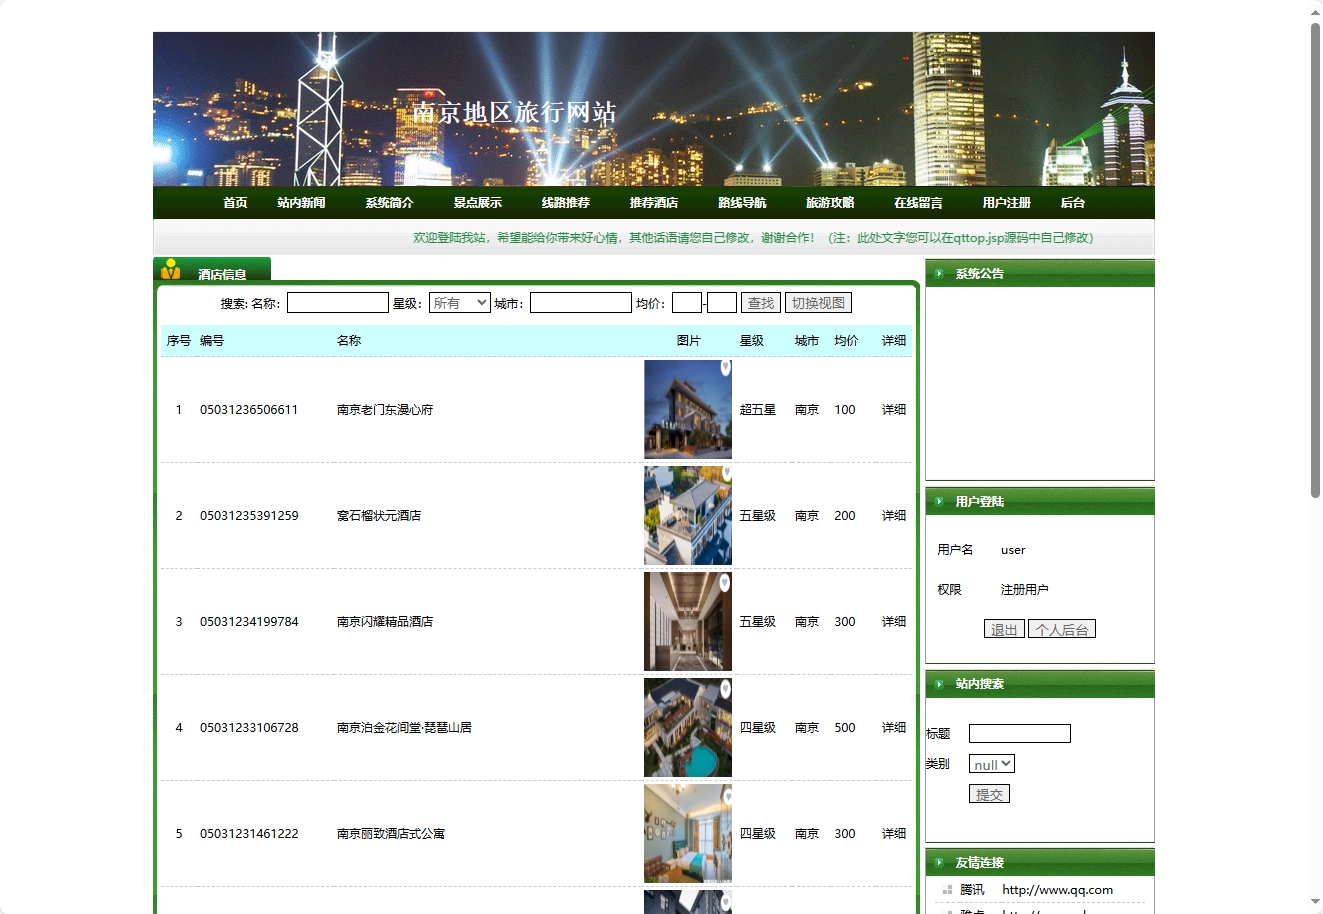The height and width of the screenshot is (914, 1323).
Task: Go to the 首页 home menu item
Action: pos(235,203)
